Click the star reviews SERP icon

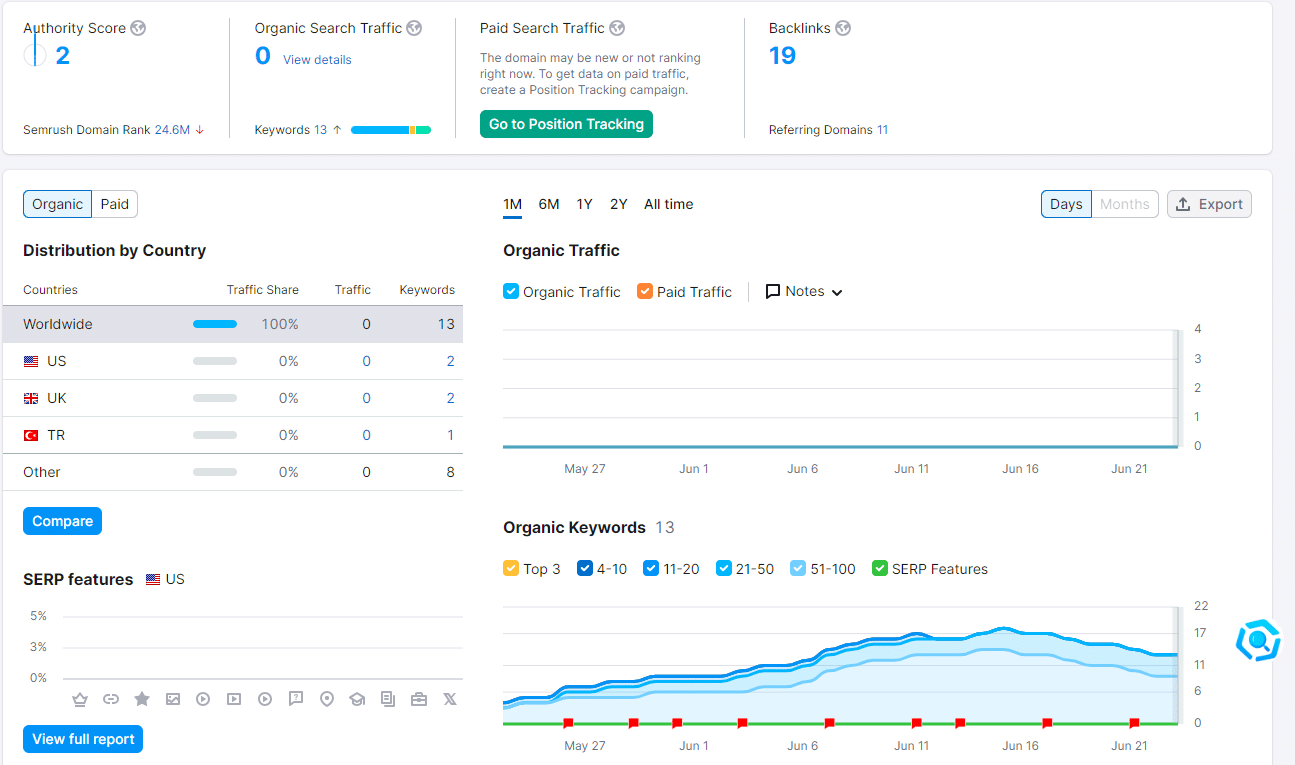click(142, 699)
